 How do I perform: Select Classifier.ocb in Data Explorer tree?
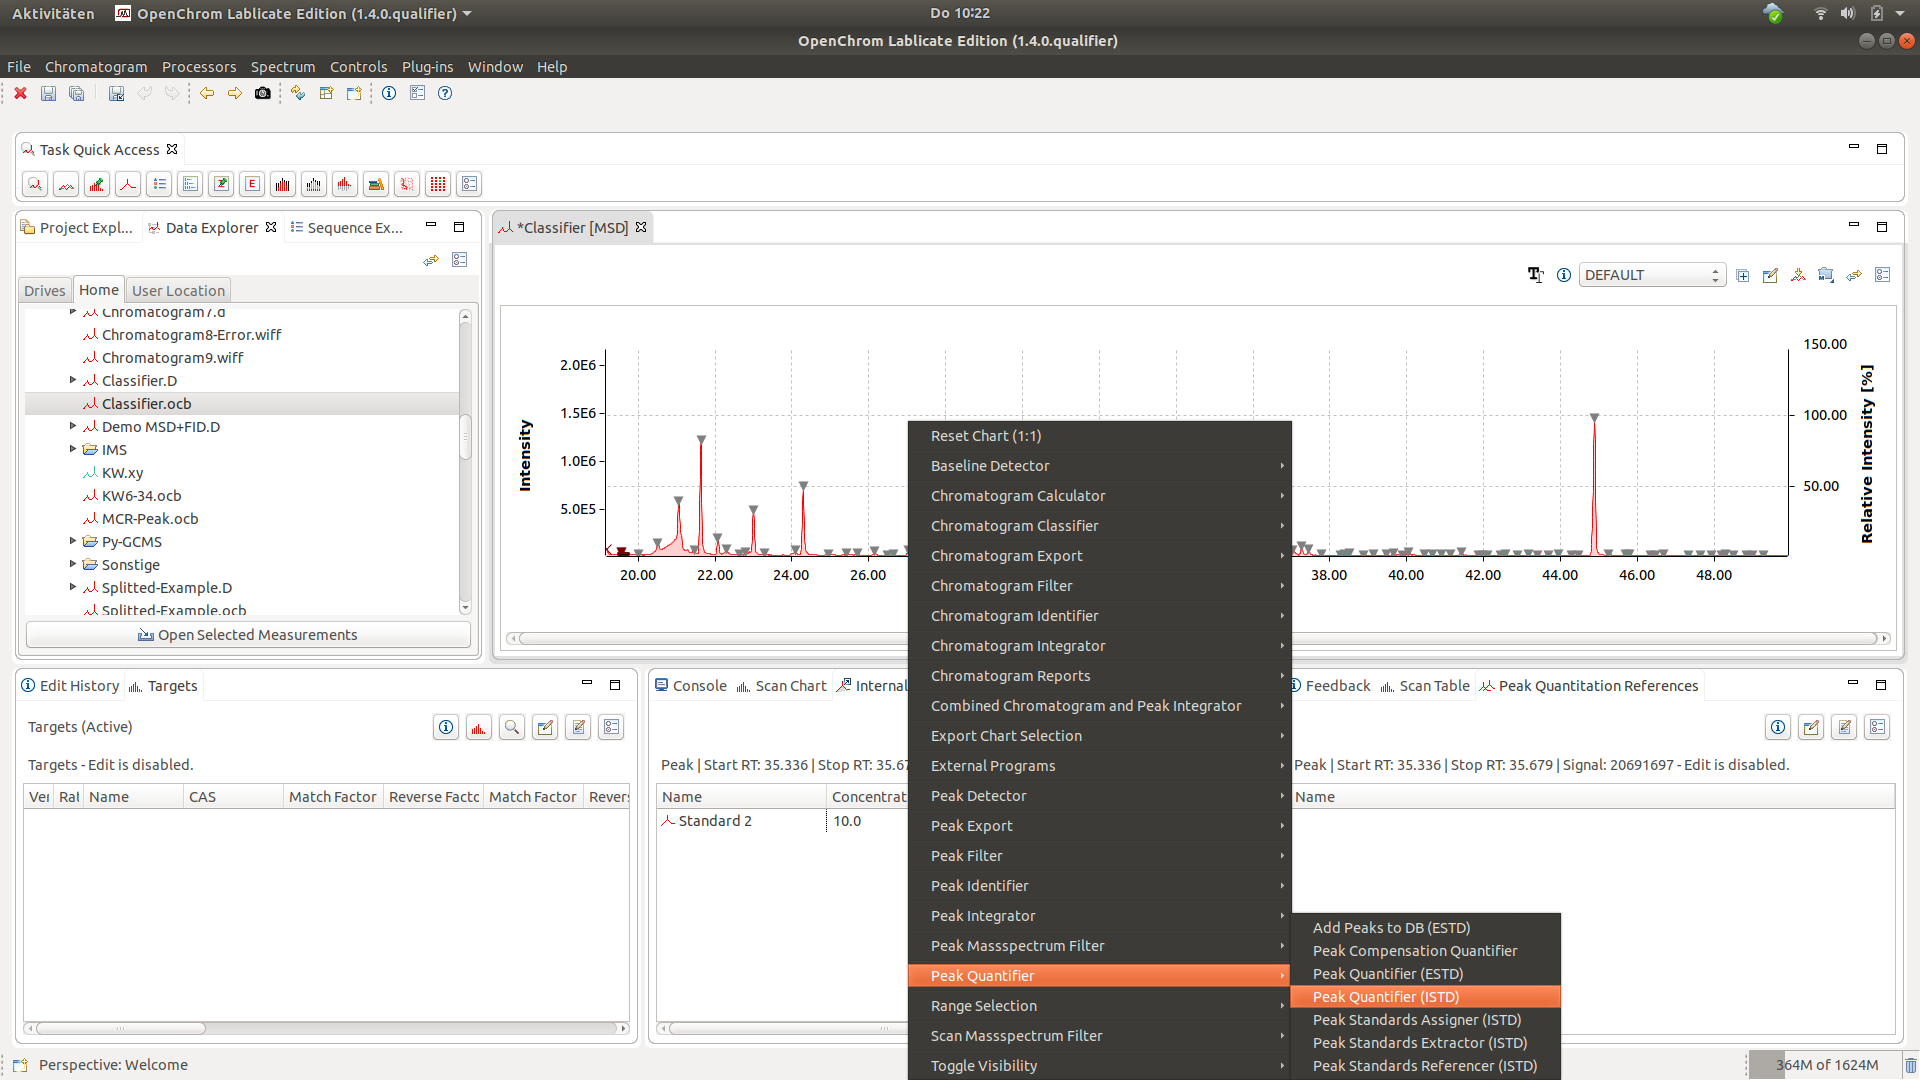click(x=242, y=404)
